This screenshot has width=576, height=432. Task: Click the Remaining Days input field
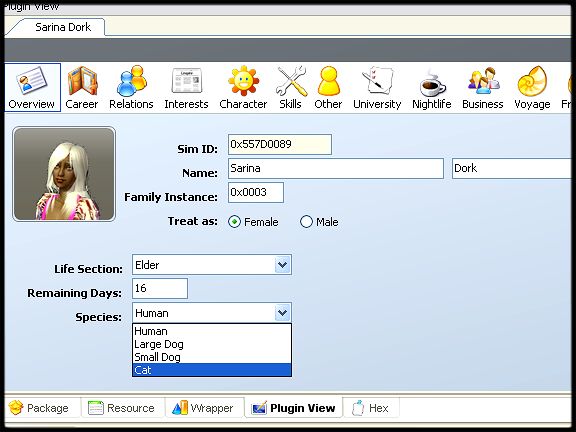point(160,288)
